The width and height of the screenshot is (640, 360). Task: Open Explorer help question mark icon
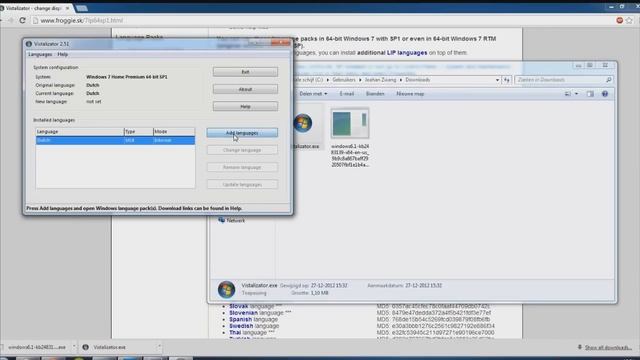click(605, 94)
